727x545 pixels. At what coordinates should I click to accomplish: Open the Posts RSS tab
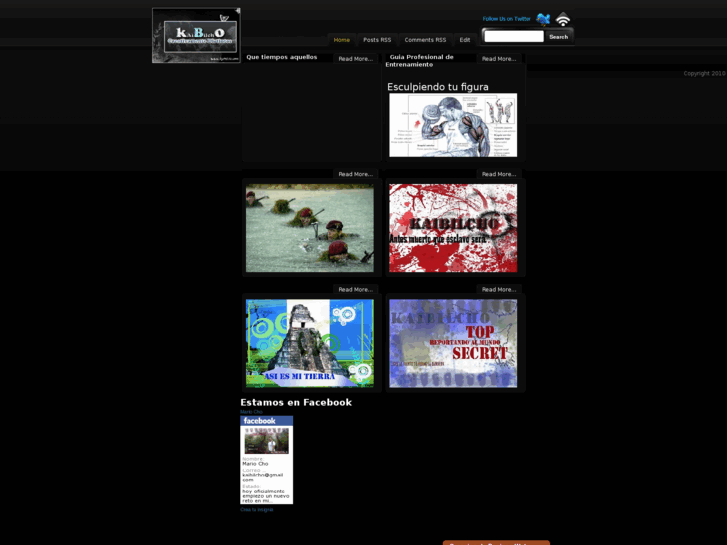[x=377, y=40]
